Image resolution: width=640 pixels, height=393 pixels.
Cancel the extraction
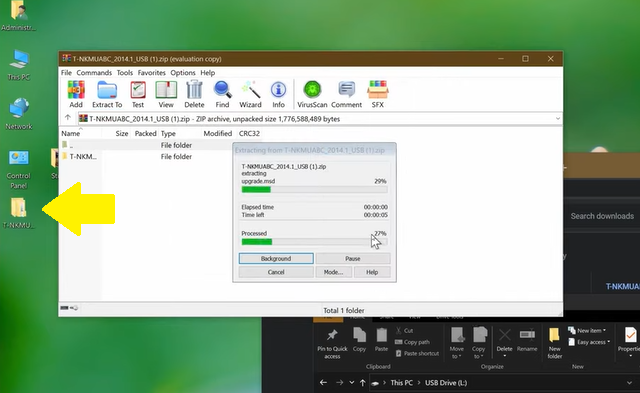(276, 272)
